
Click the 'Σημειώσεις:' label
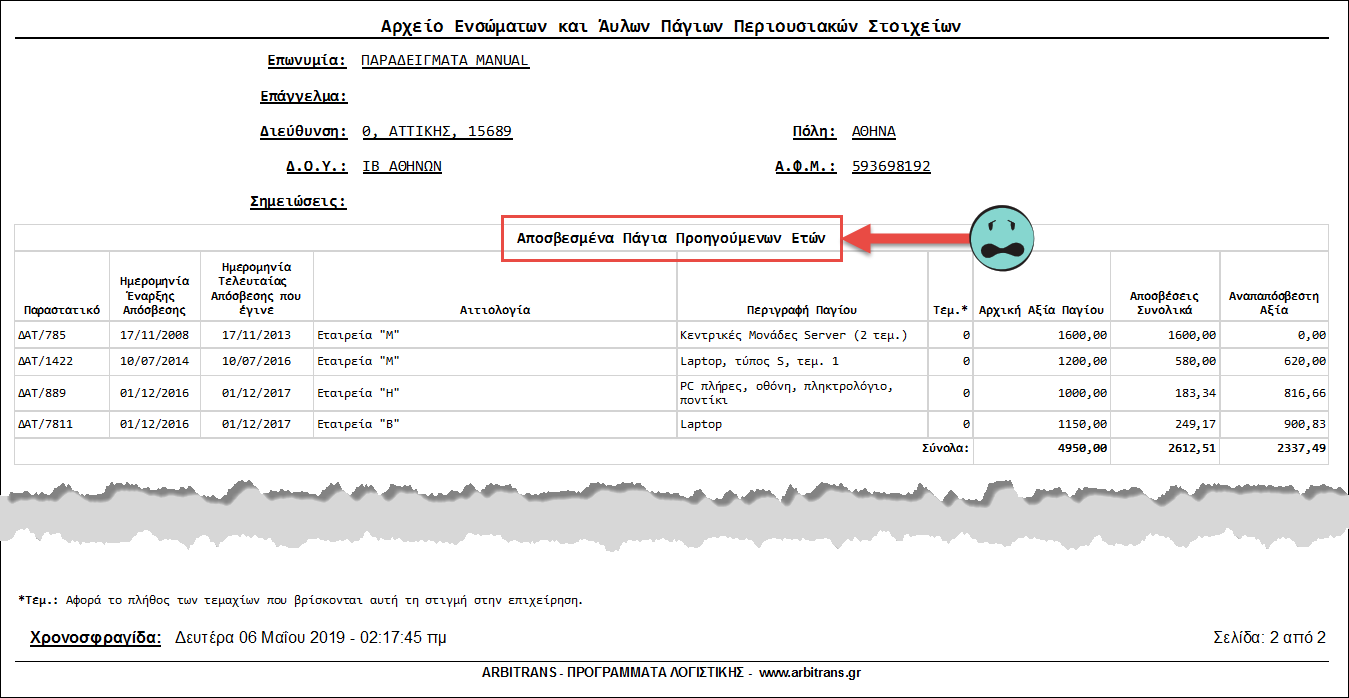[298, 201]
